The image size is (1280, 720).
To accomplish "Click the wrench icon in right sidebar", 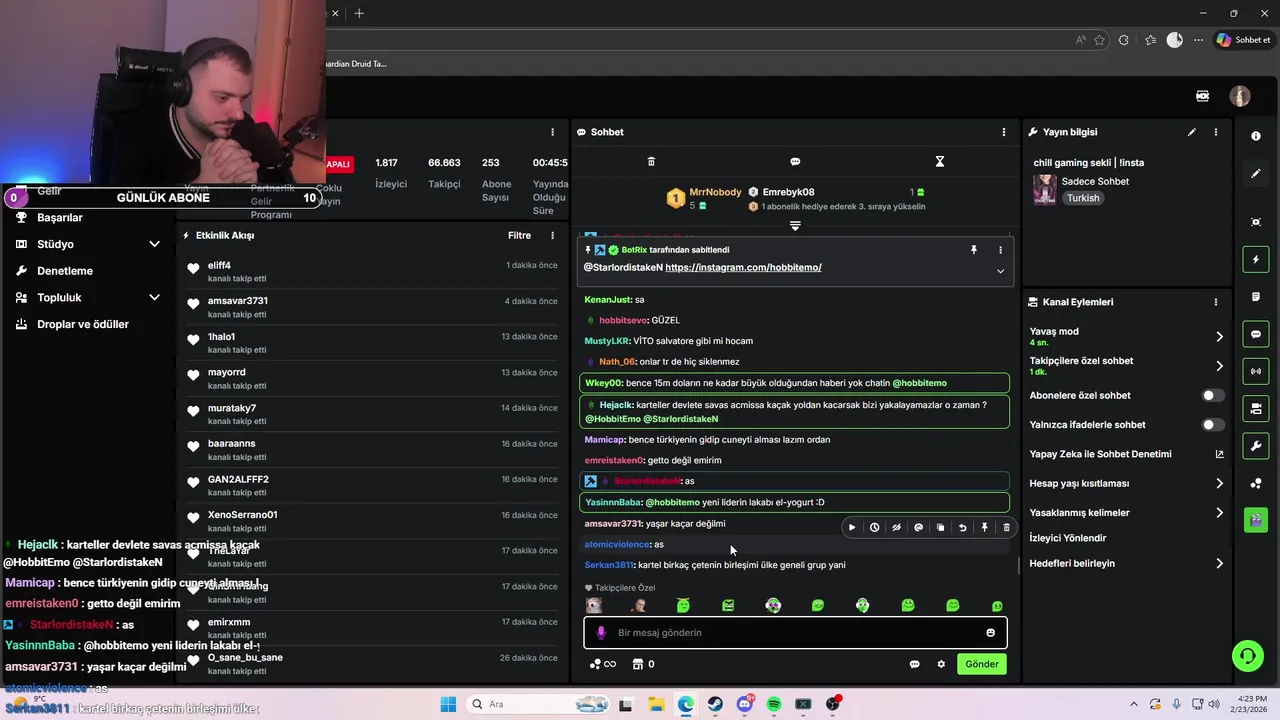I will coord(1256,445).
